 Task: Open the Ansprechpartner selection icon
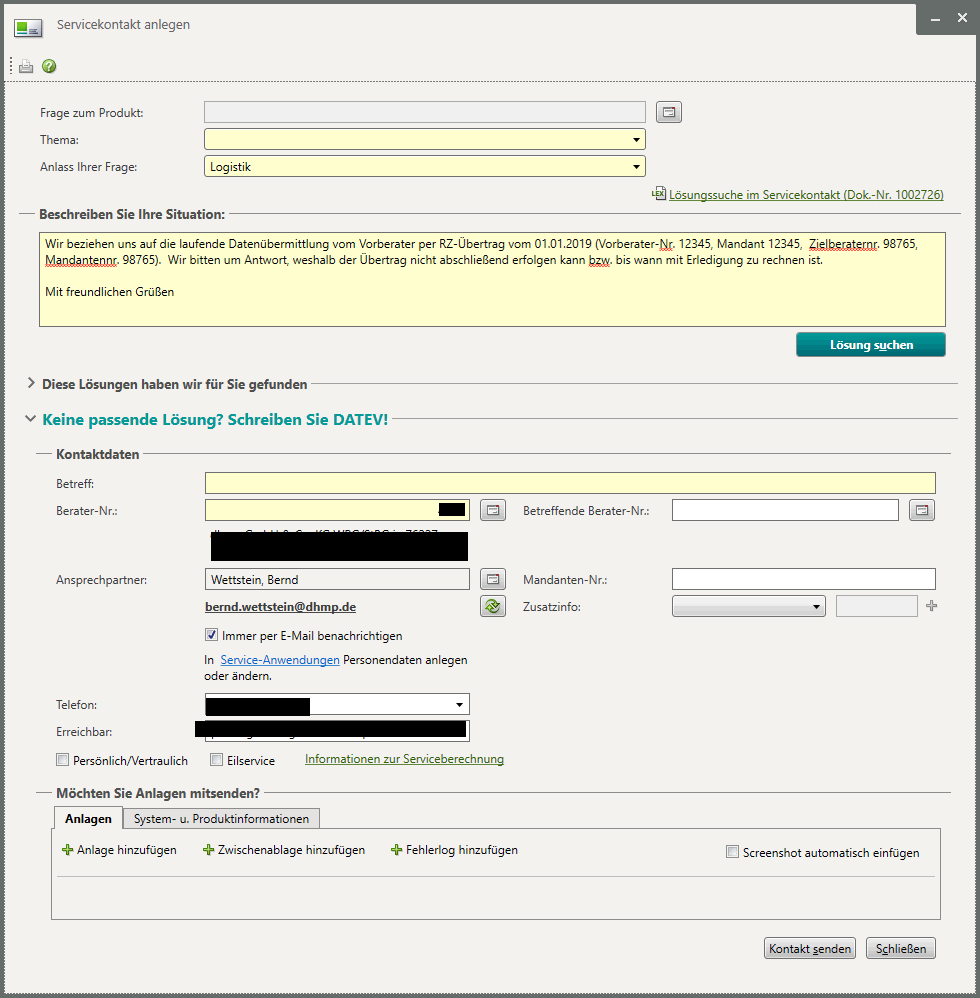point(493,579)
